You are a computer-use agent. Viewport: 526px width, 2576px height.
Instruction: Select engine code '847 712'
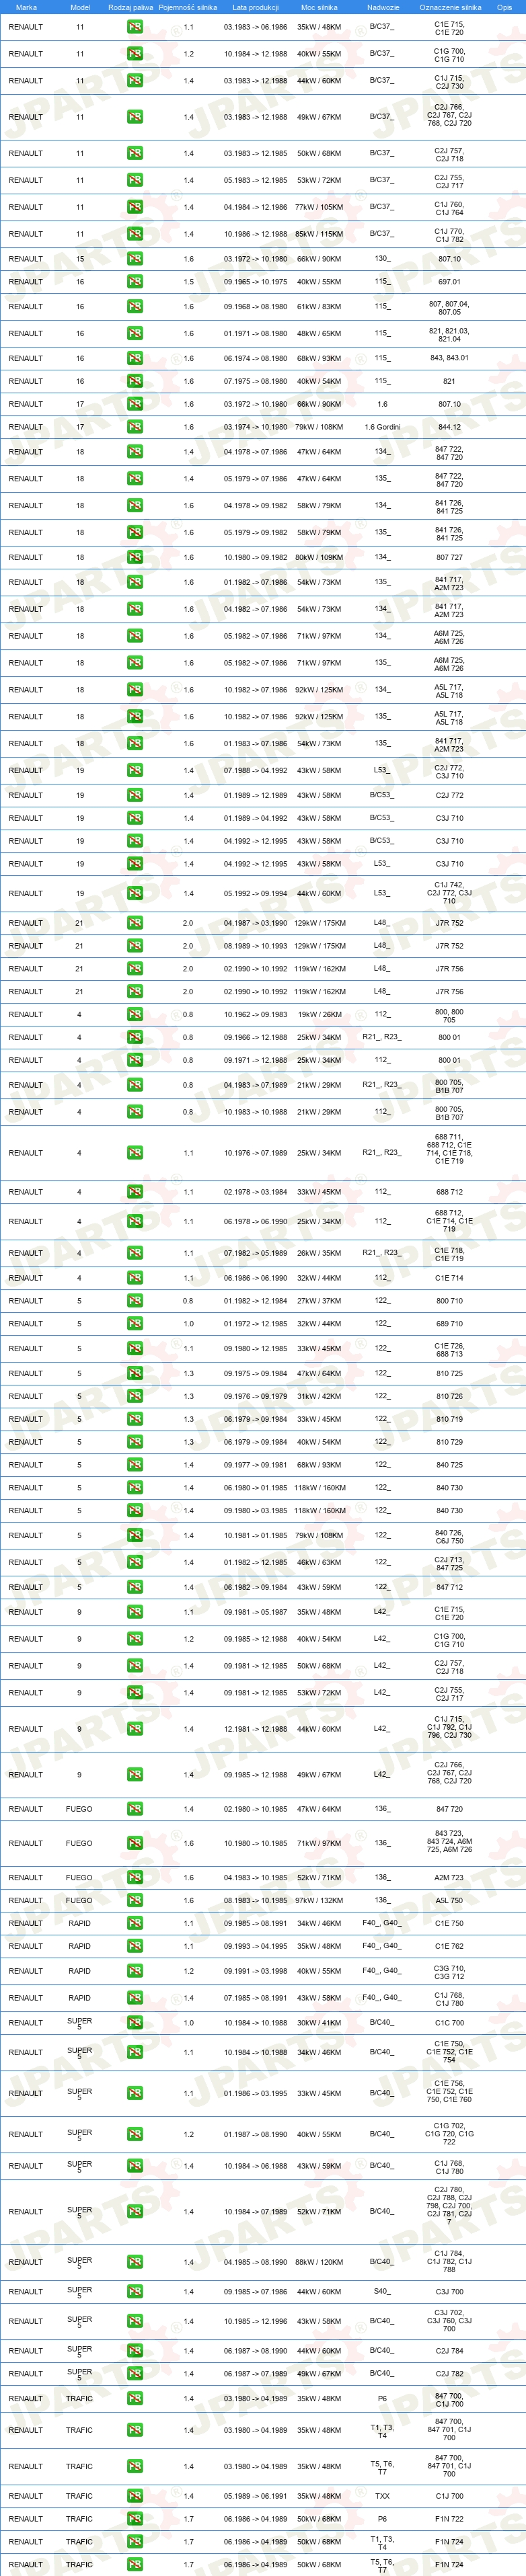click(449, 1587)
